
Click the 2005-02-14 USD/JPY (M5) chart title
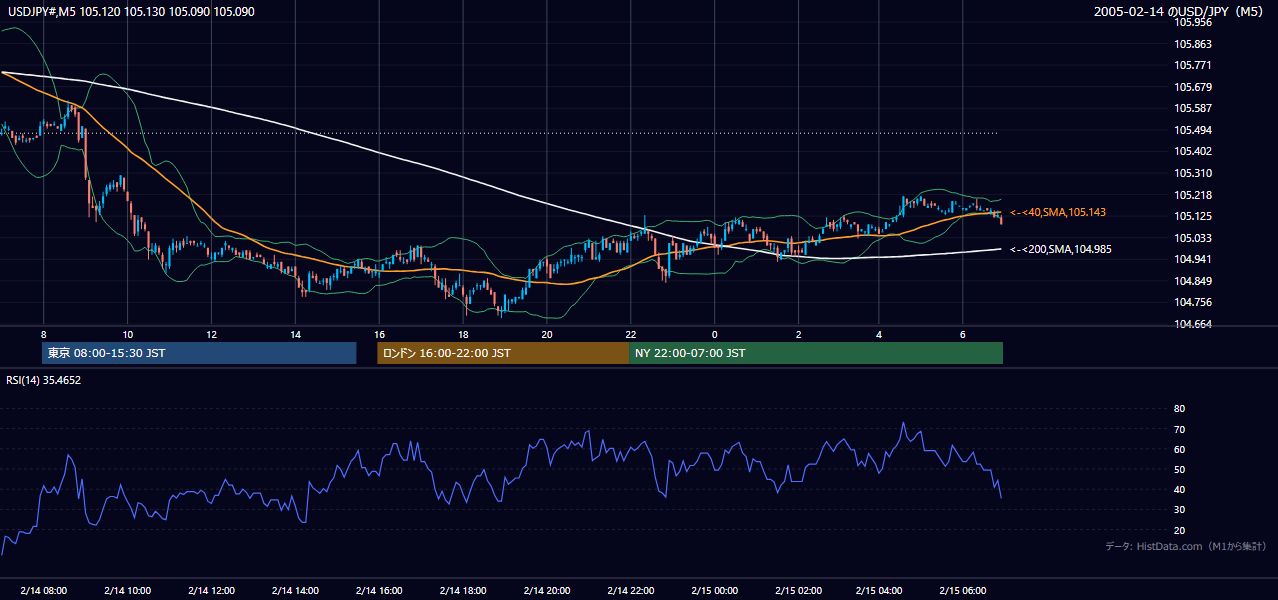click(1180, 12)
